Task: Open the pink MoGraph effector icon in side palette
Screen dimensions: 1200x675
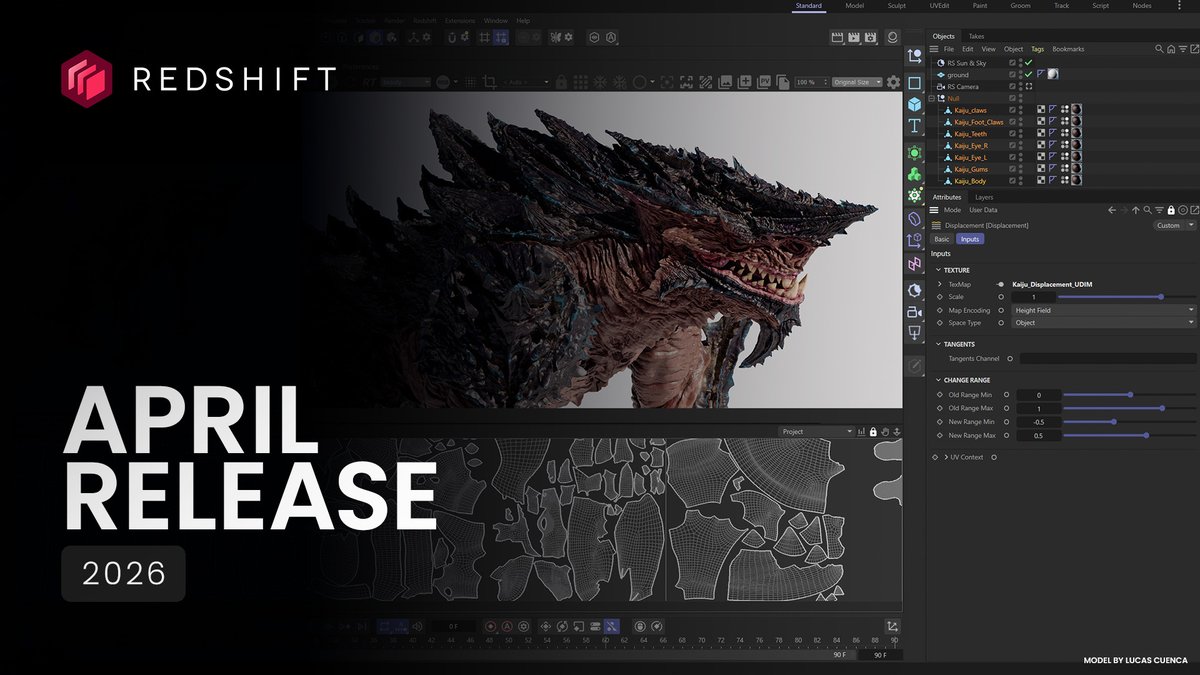Action: coord(914,264)
